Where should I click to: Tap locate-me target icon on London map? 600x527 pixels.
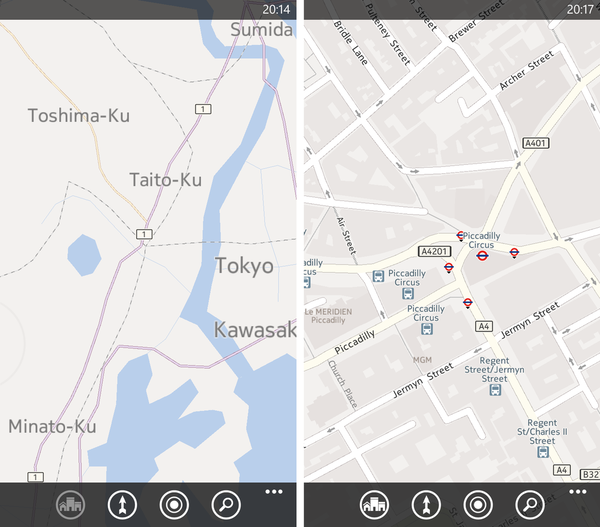click(x=478, y=505)
